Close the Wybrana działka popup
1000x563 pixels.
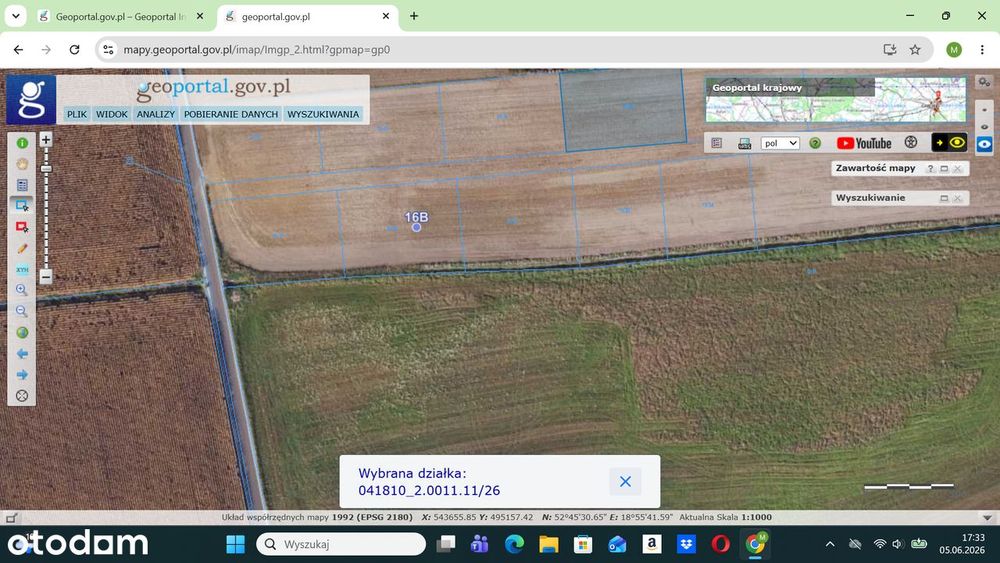coord(625,481)
